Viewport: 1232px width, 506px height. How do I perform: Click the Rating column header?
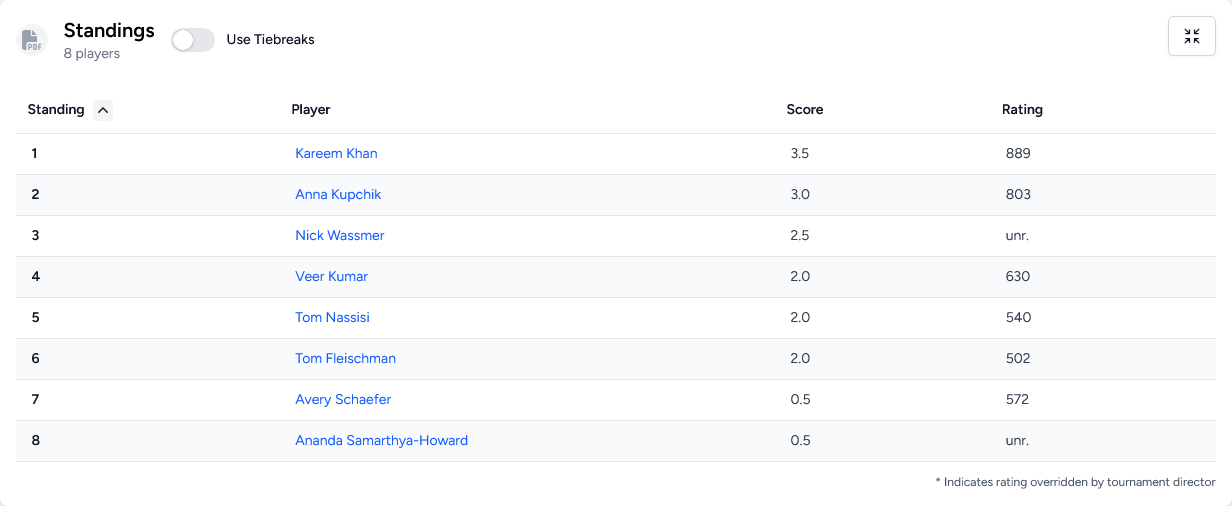point(1022,109)
